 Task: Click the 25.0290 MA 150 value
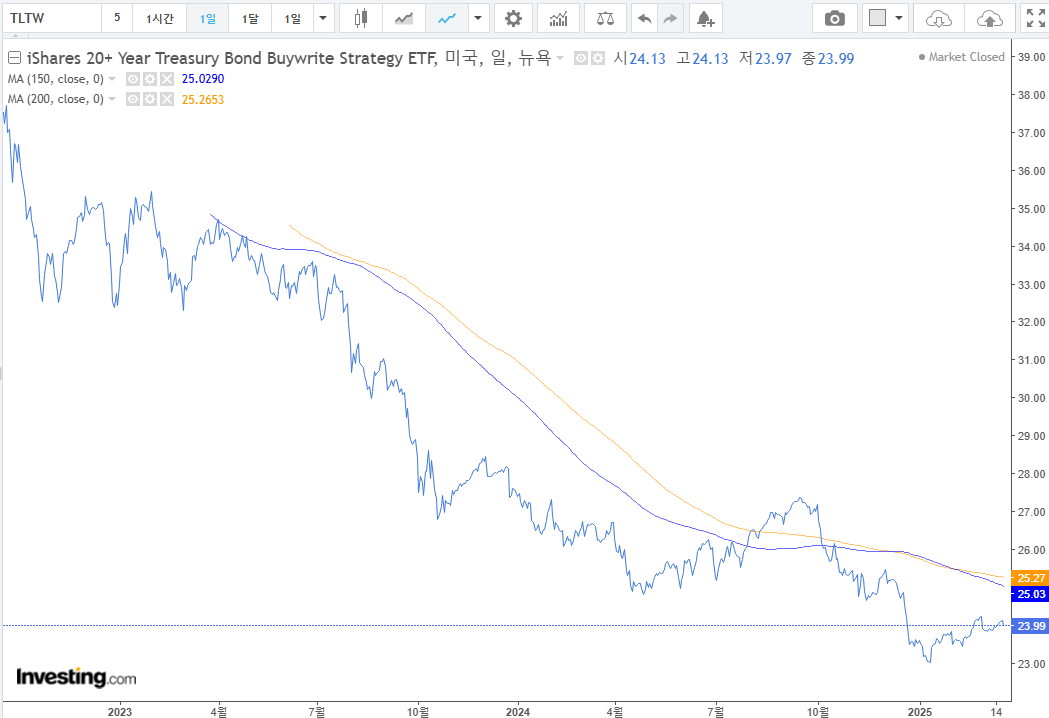coord(203,79)
